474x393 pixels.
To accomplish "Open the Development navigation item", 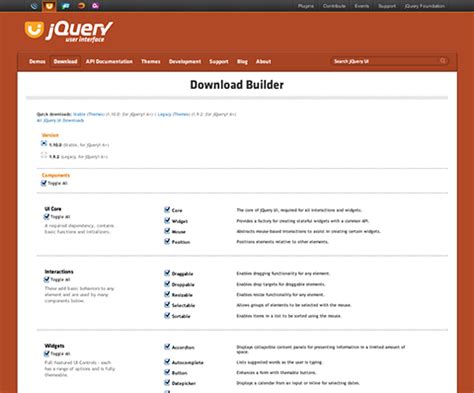I will click(x=185, y=62).
